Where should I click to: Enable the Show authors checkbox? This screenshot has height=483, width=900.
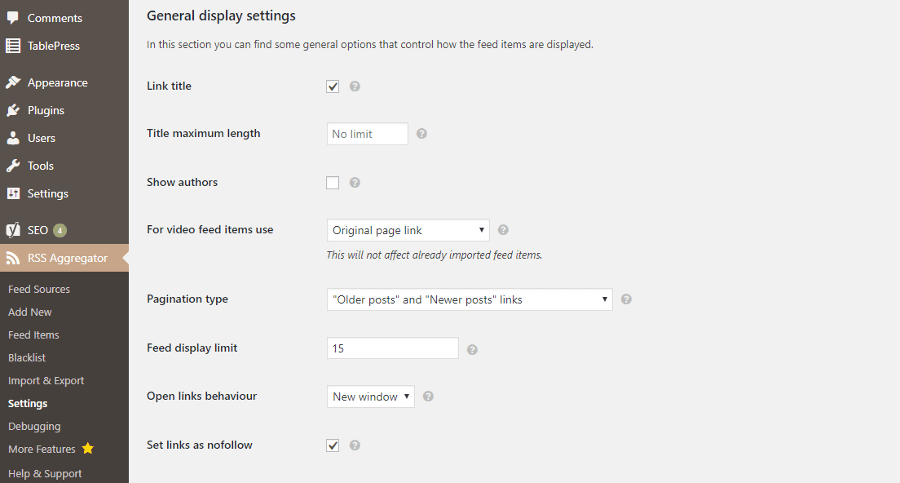(x=332, y=183)
